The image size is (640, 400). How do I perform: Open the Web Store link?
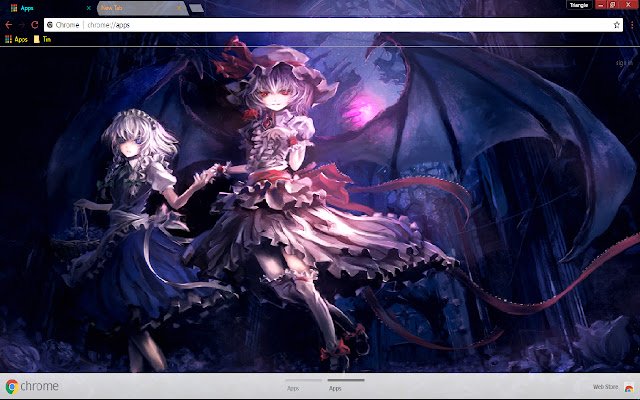(605, 387)
